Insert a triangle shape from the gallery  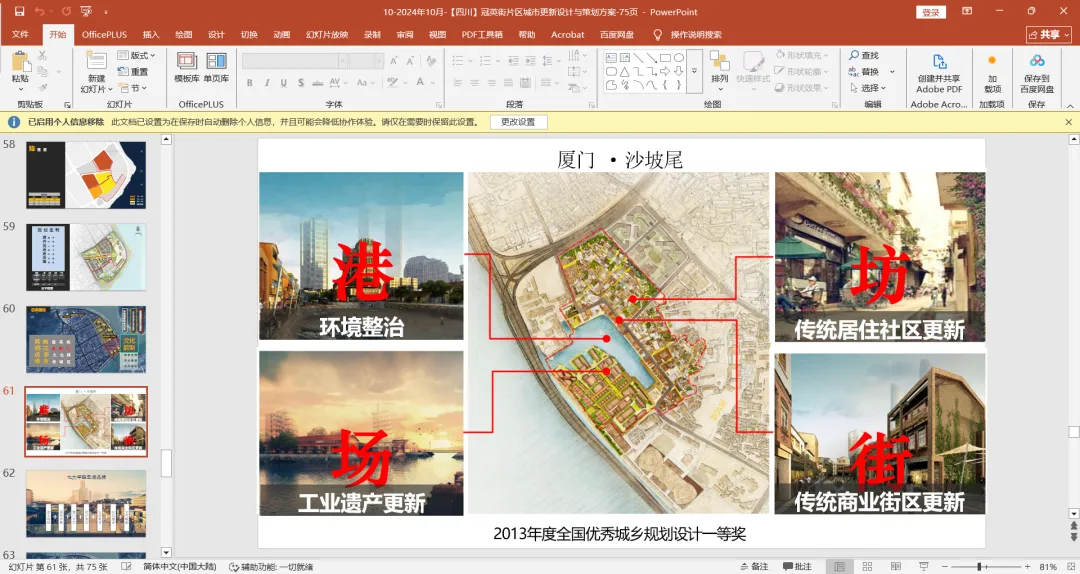point(625,71)
